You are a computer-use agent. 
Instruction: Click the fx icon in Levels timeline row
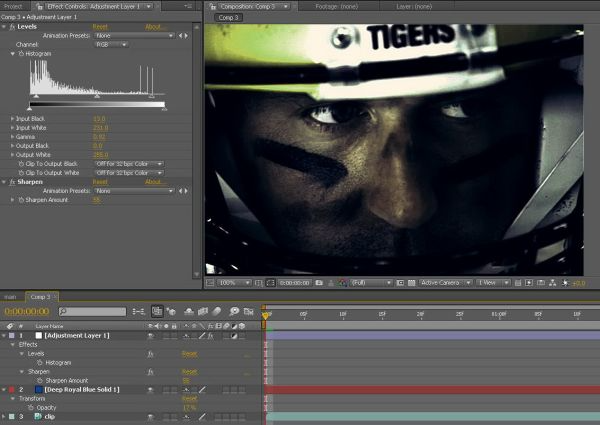[x=150, y=354]
